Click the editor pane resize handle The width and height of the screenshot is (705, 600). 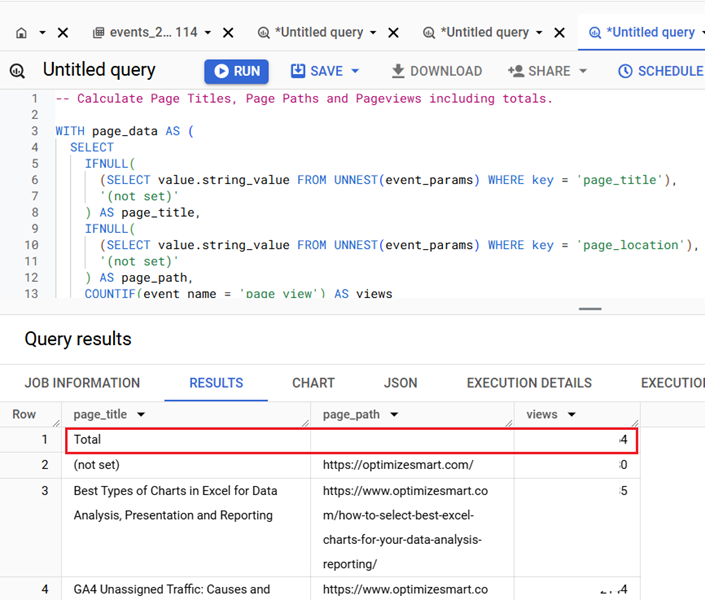(x=590, y=308)
